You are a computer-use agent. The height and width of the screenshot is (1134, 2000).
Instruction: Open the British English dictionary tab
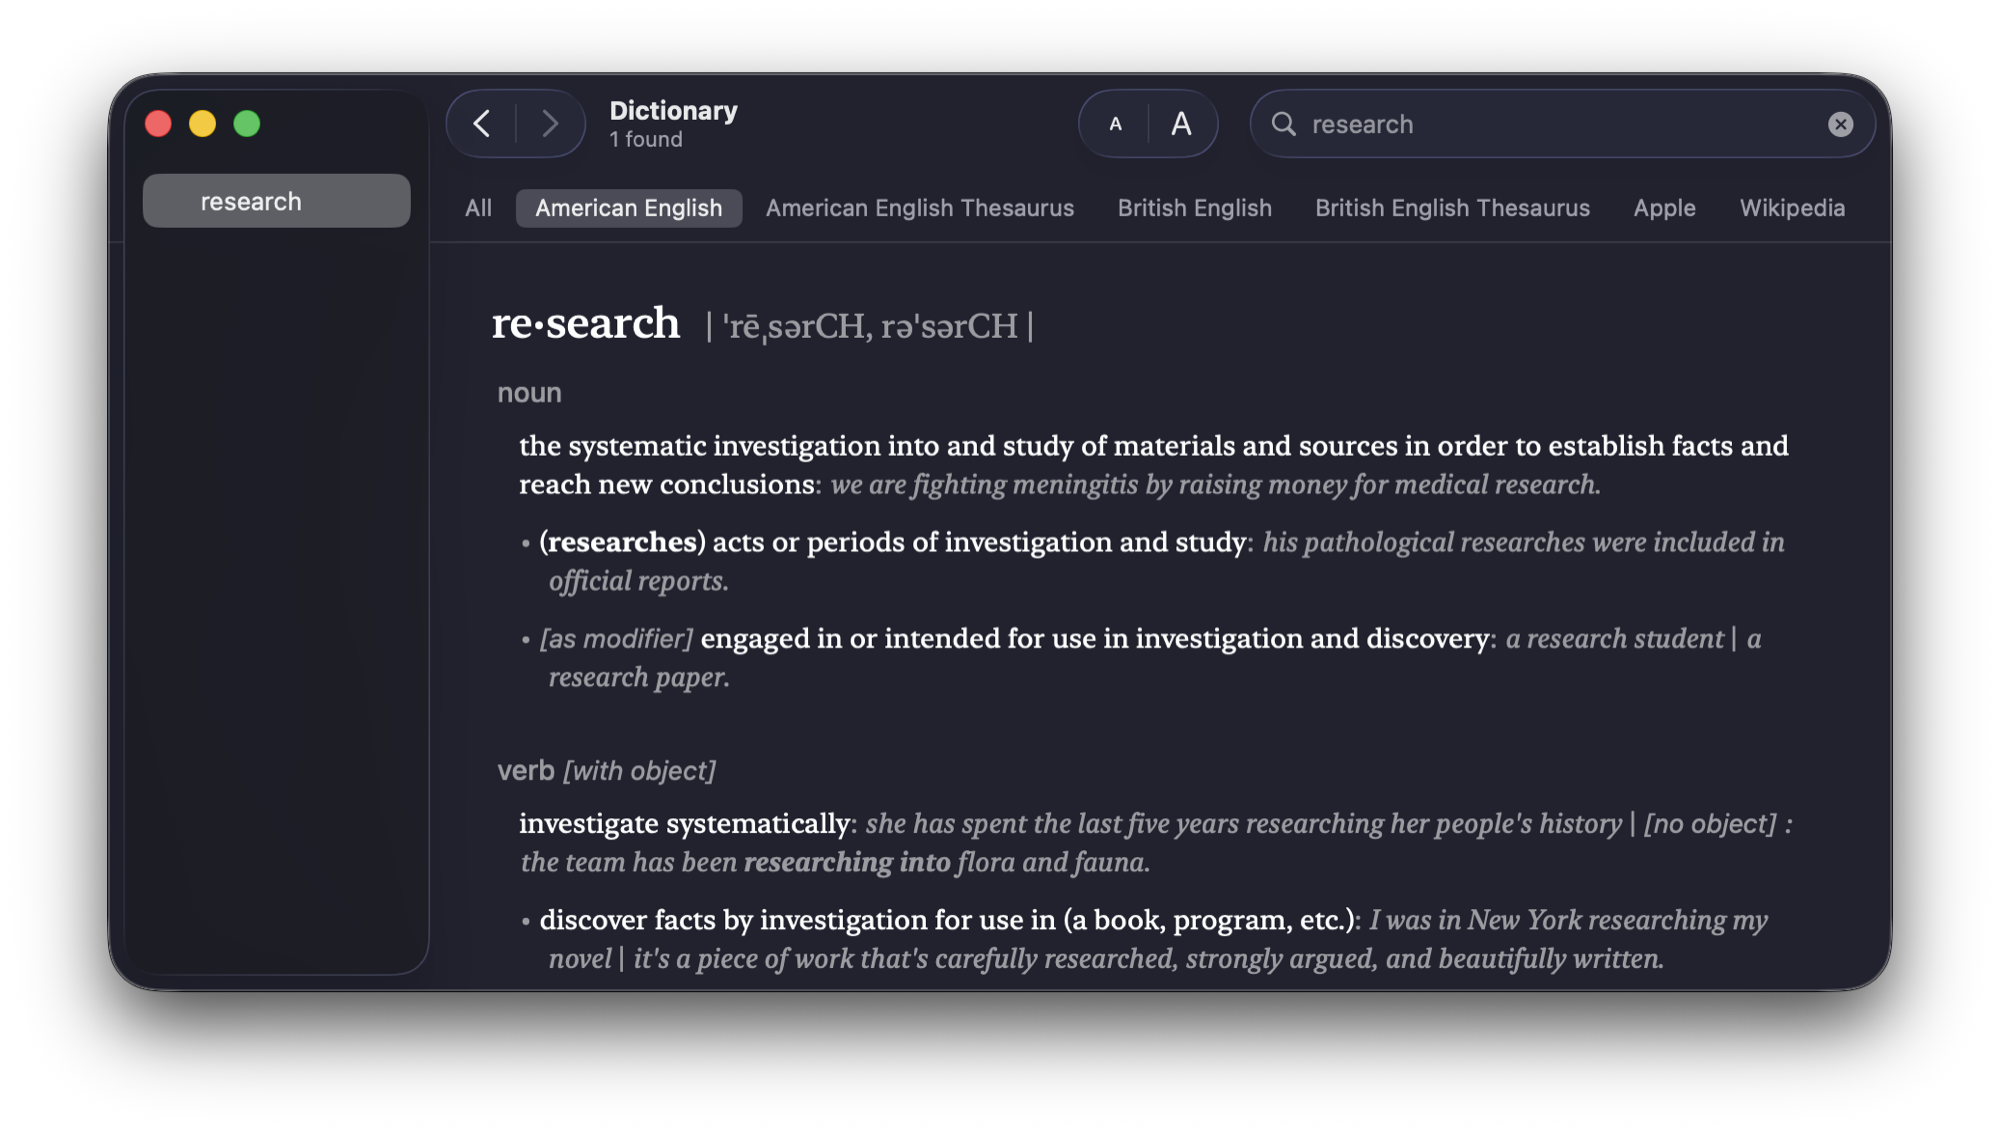[x=1194, y=208]
